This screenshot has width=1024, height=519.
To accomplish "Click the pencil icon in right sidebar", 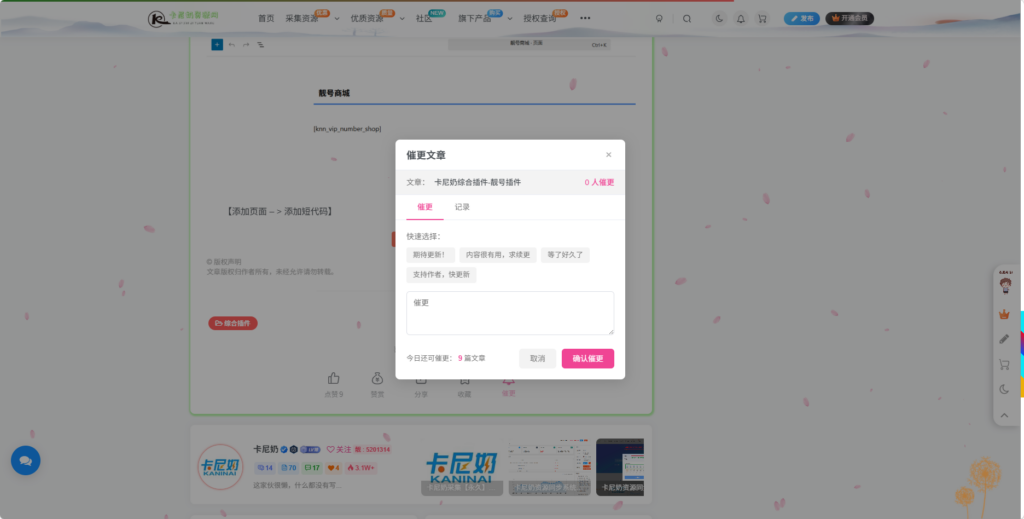I will pos(1004,339).
